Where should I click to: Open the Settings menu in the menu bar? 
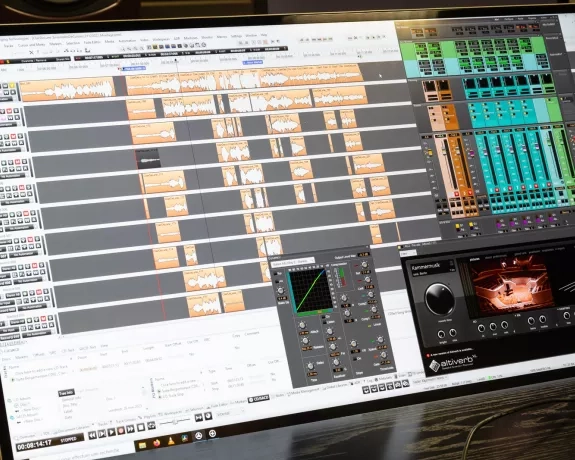236,36
